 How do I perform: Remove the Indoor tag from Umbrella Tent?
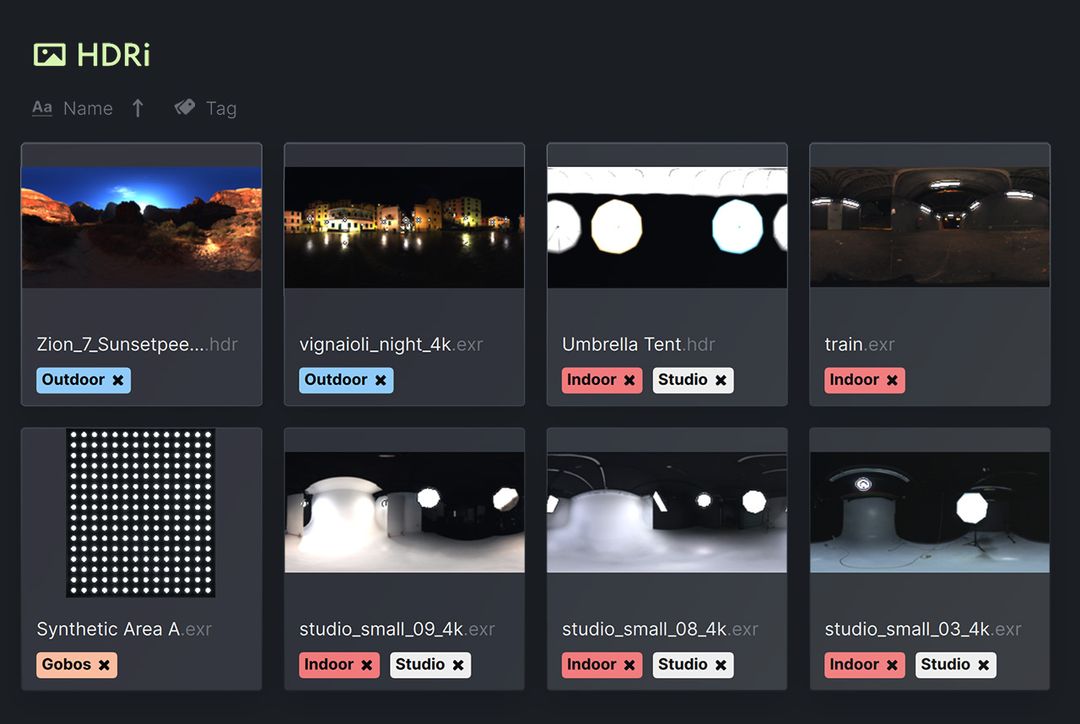[629, 380]
